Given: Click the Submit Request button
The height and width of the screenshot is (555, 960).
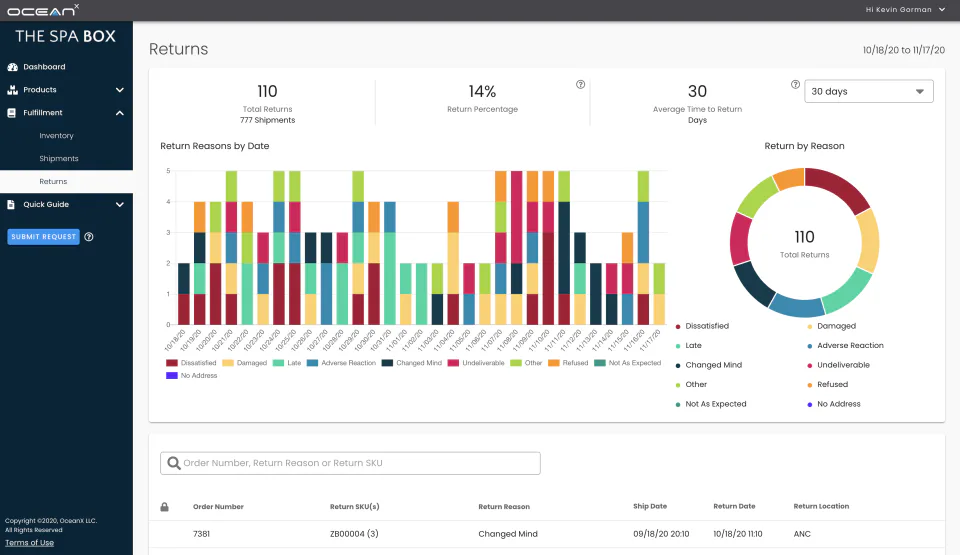Looking at the screenshot, I should click(x=43, y=236).
